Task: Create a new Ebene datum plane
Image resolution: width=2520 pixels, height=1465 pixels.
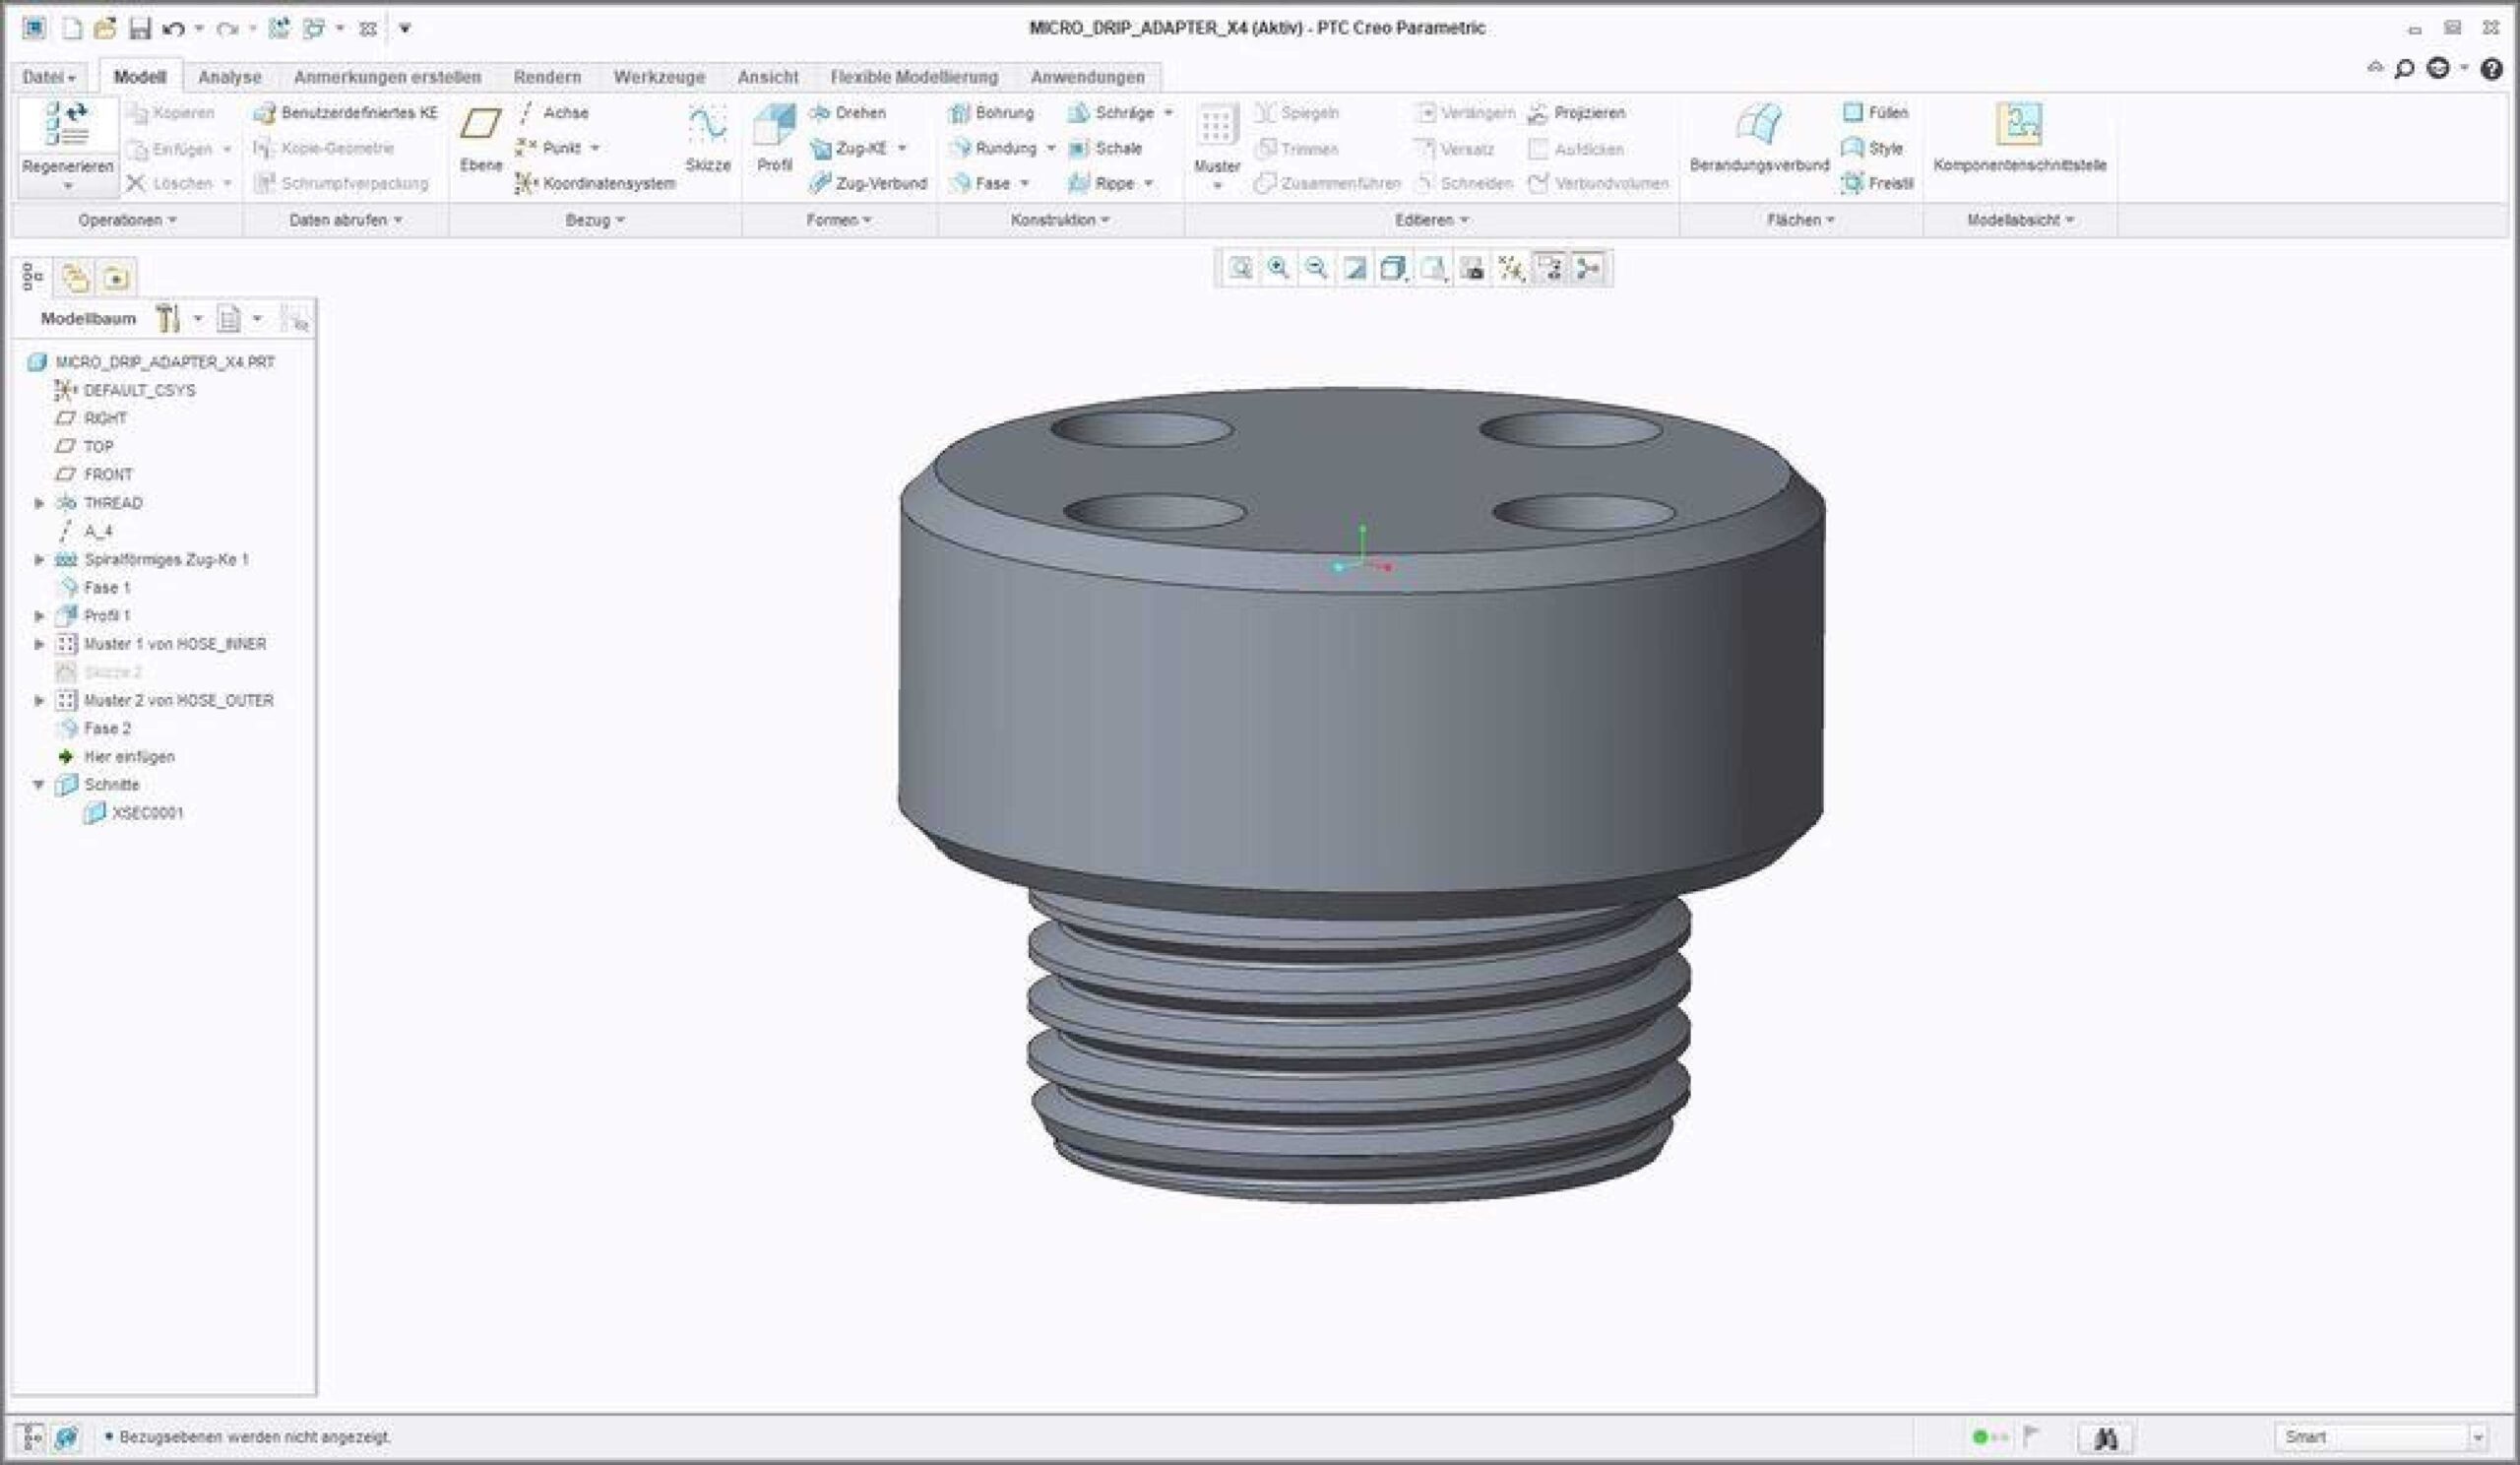Action: tap(481, 138)
